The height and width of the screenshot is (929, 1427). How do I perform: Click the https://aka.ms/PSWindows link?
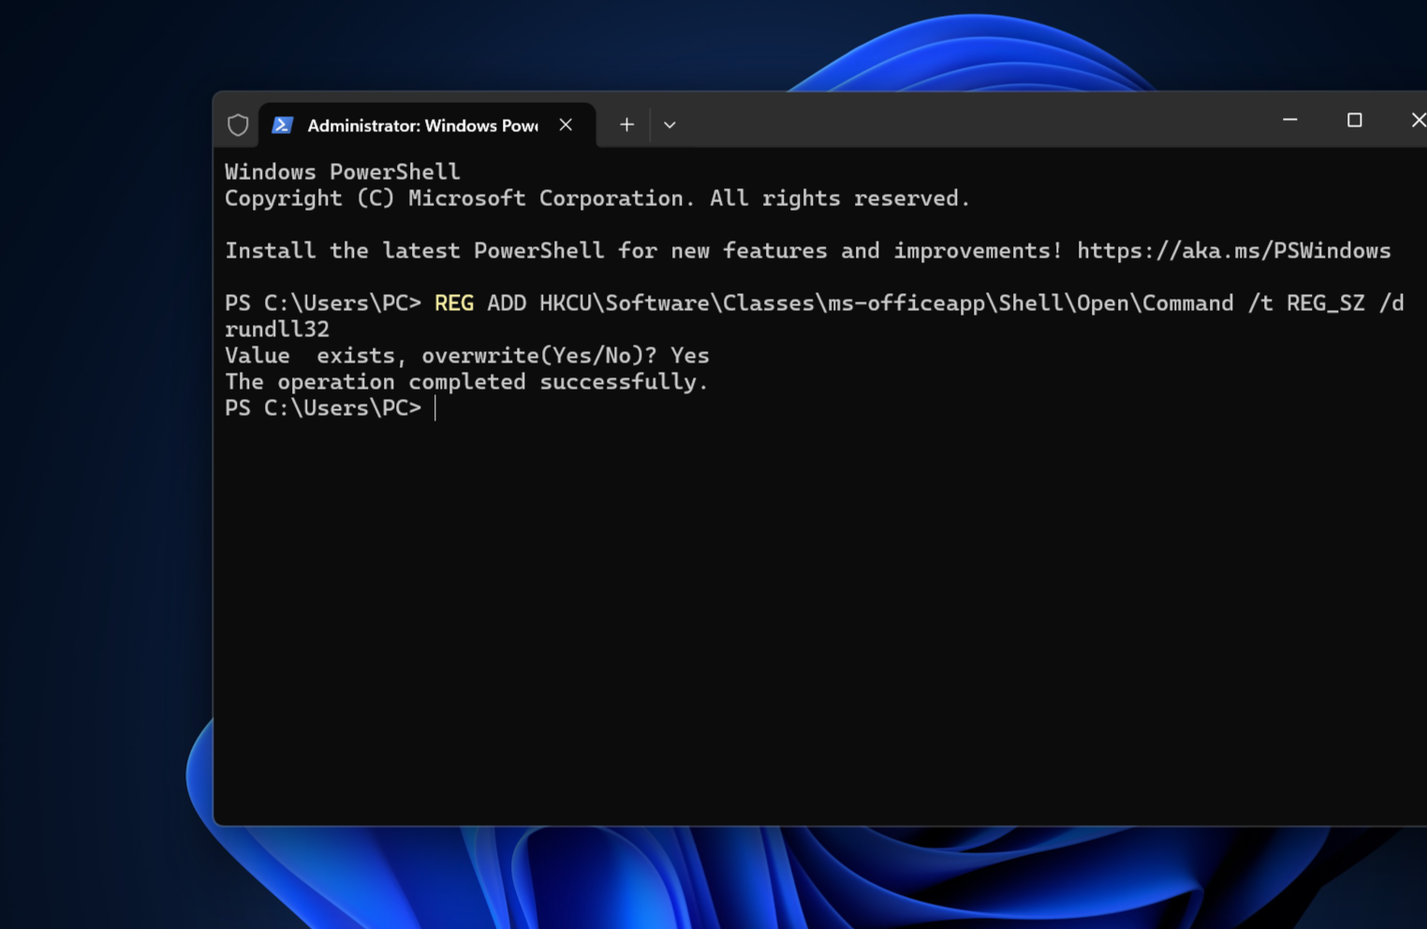point(1234,250)
